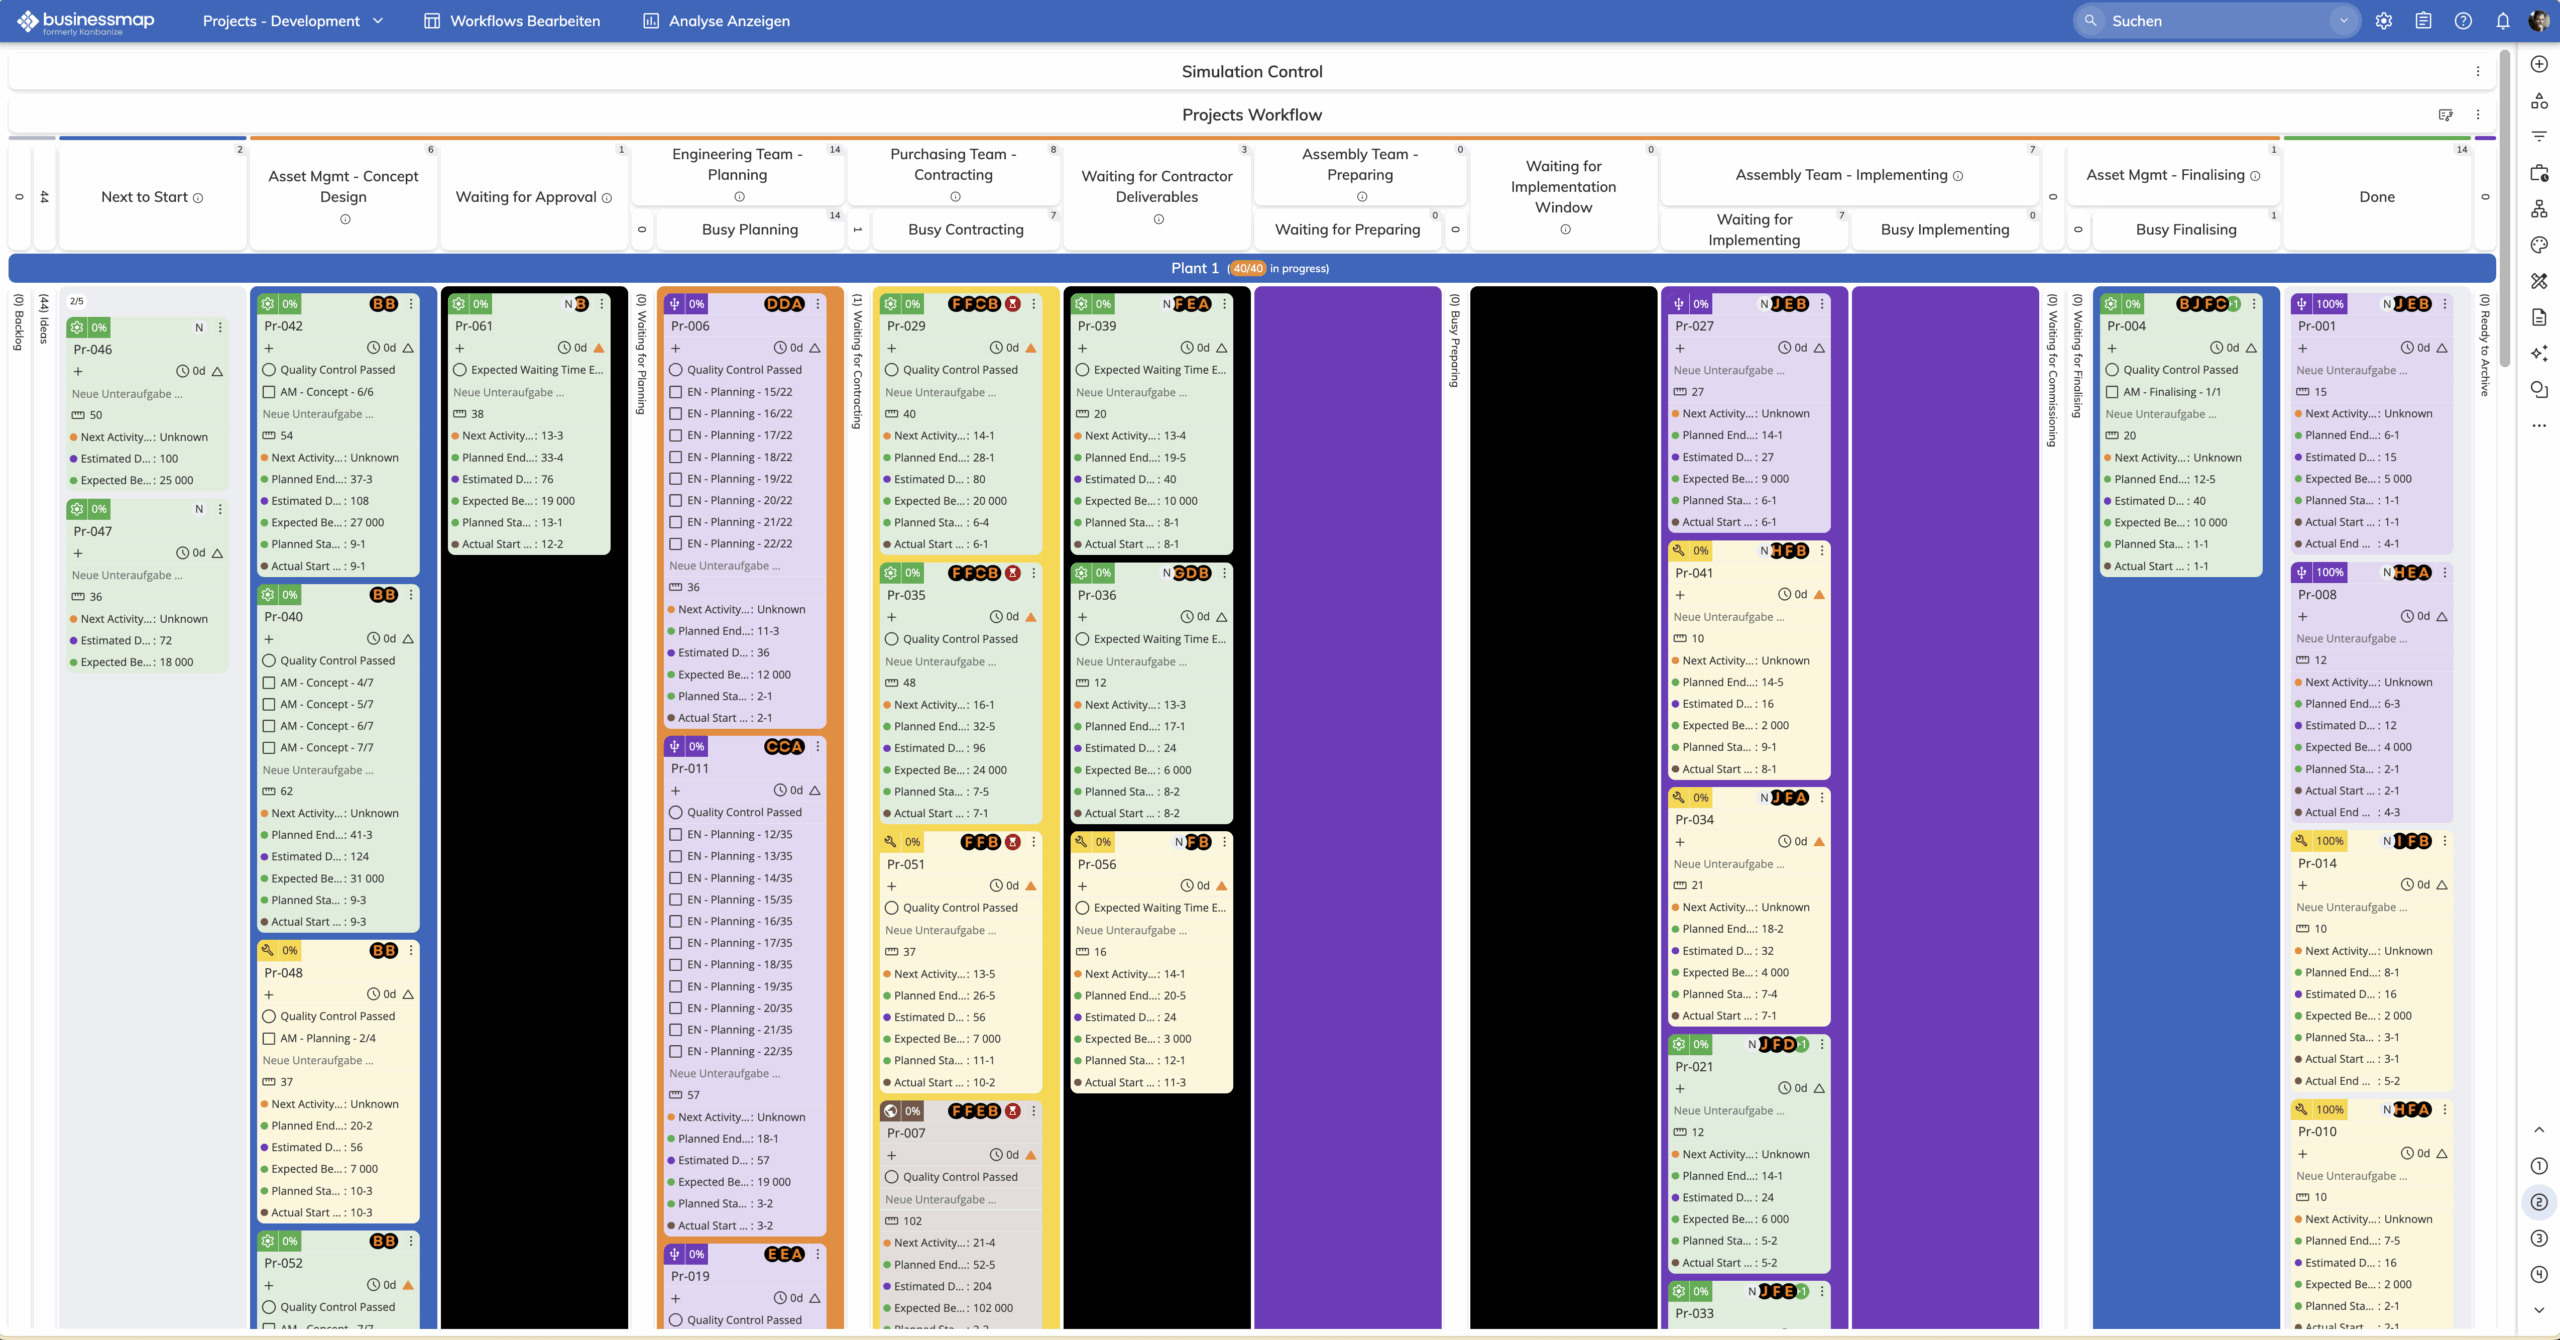Click the Plant 1 swimlane header bar
The height and width of the screenshot is (1340, 2560).
pos(1251,268)
